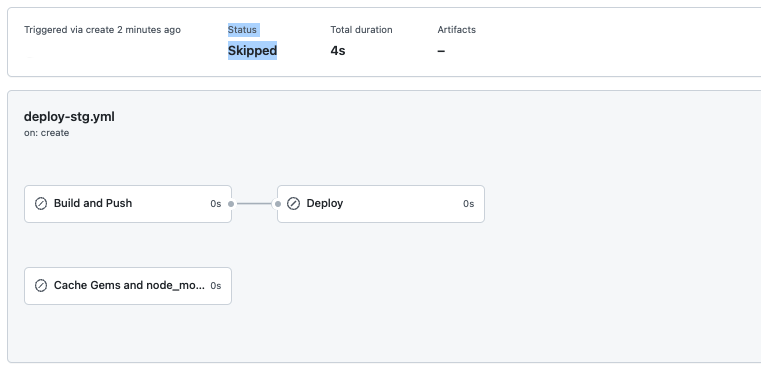This screenshot has height=373, width=761.
Task: Click the highlighted Skipped status text
Action: point(252,50)
